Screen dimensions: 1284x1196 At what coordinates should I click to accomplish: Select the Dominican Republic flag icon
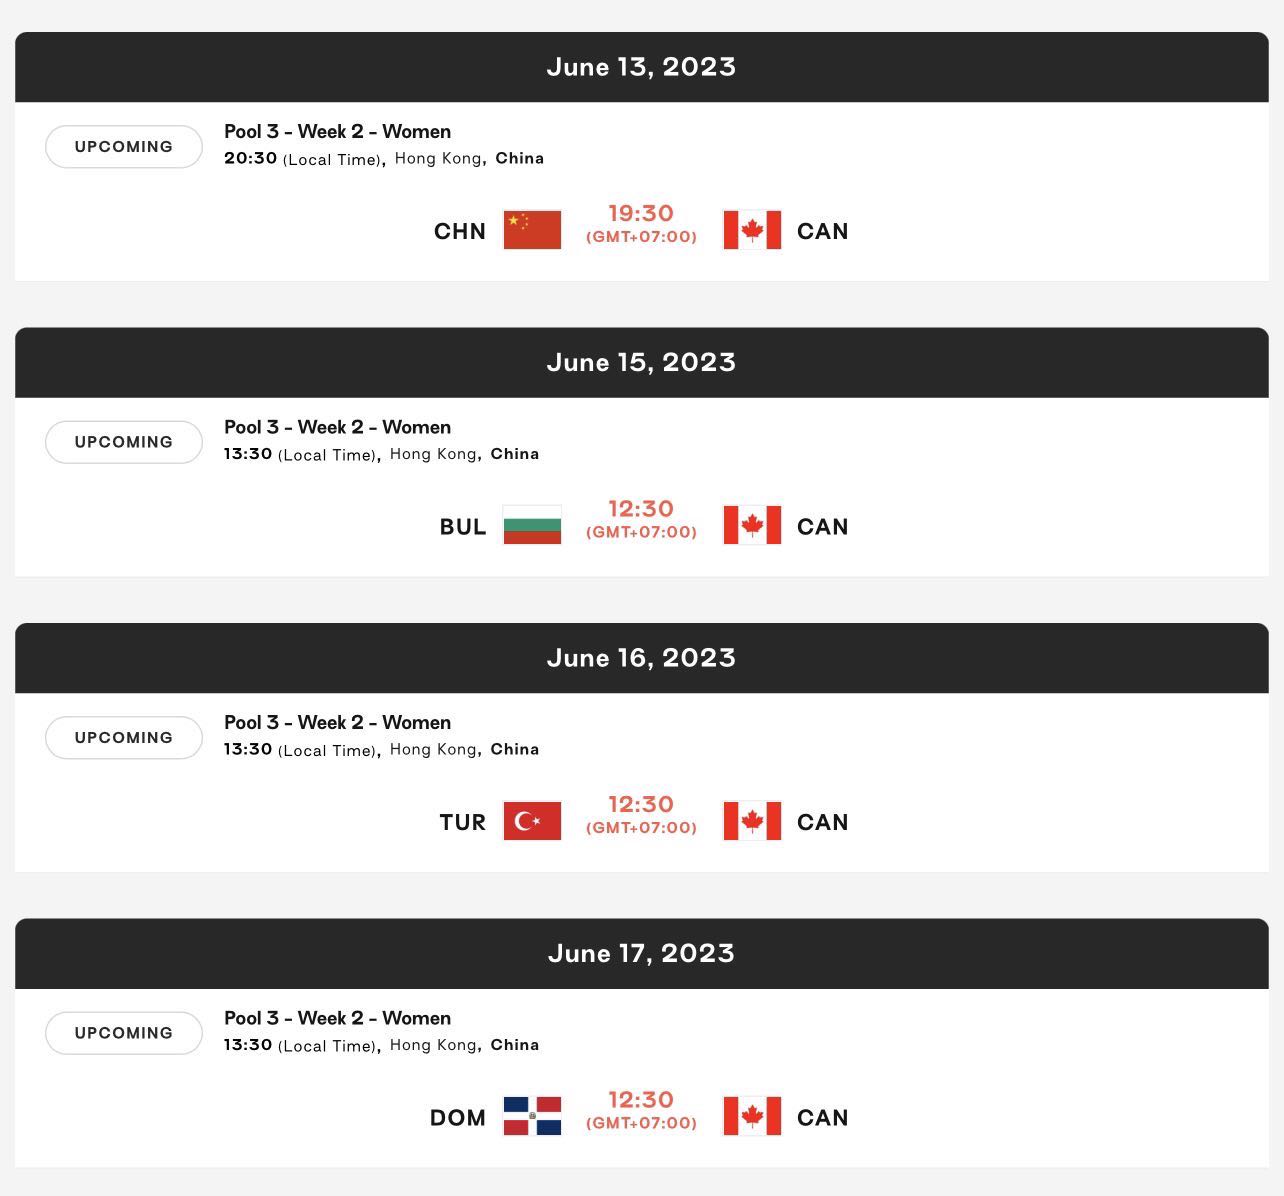point(532,1116)
